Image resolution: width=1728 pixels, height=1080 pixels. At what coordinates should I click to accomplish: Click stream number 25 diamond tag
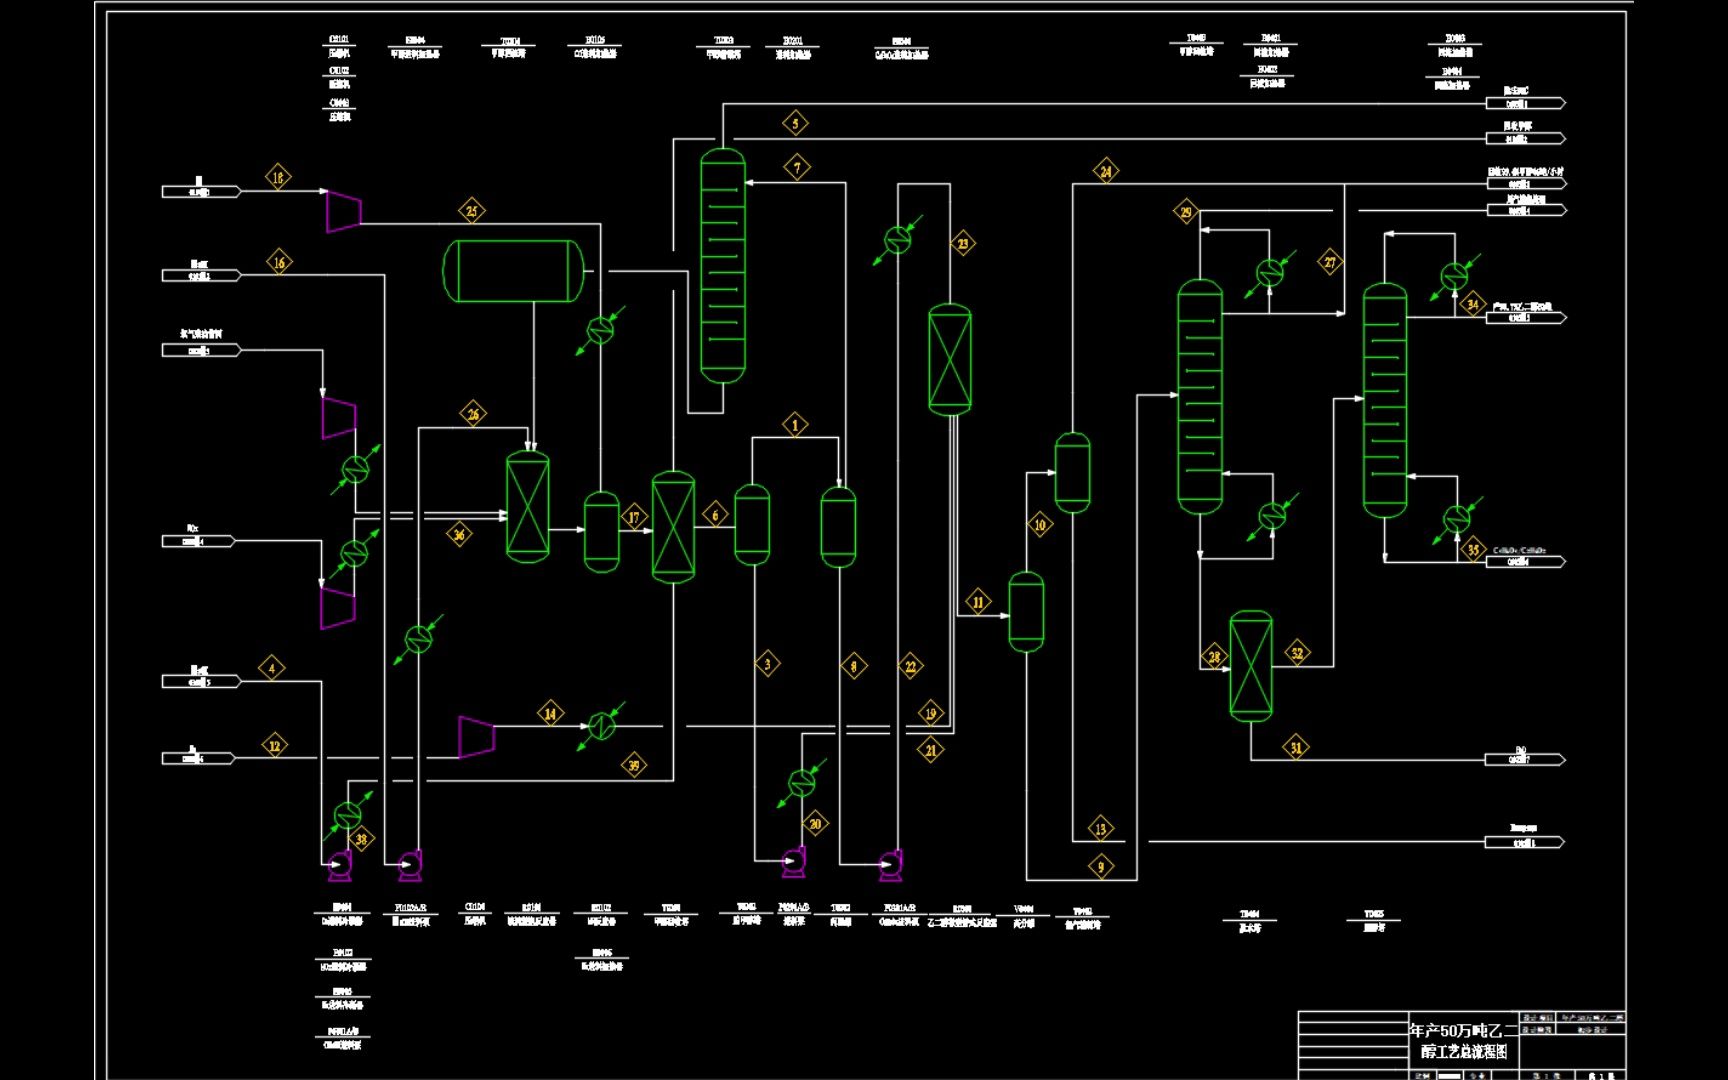click(x=472, y=210)
